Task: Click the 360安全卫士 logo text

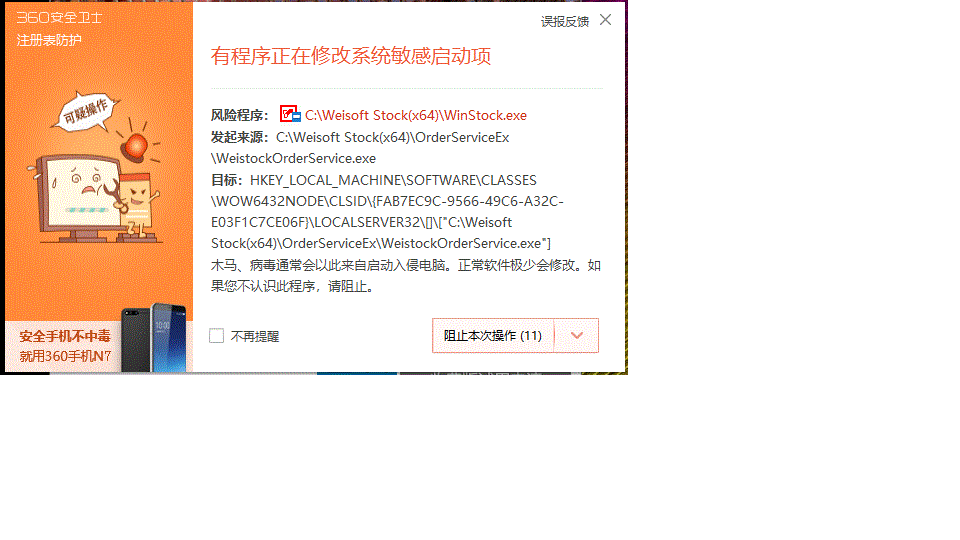Action: 59,18
